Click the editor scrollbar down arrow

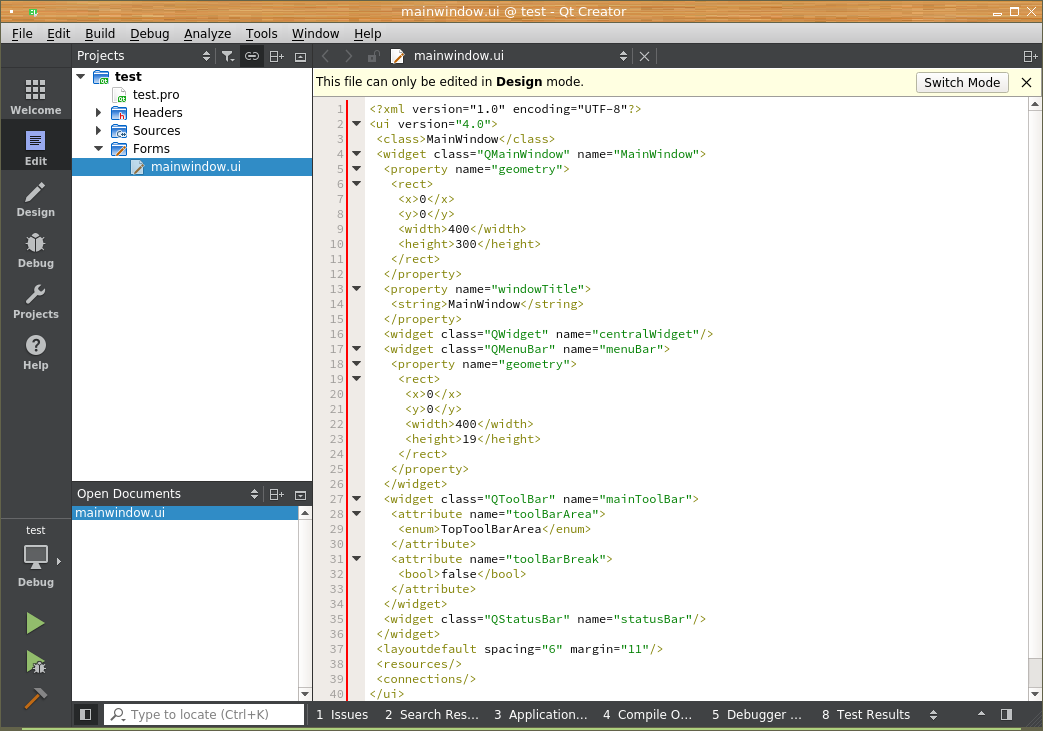[x=1035, y=694]
